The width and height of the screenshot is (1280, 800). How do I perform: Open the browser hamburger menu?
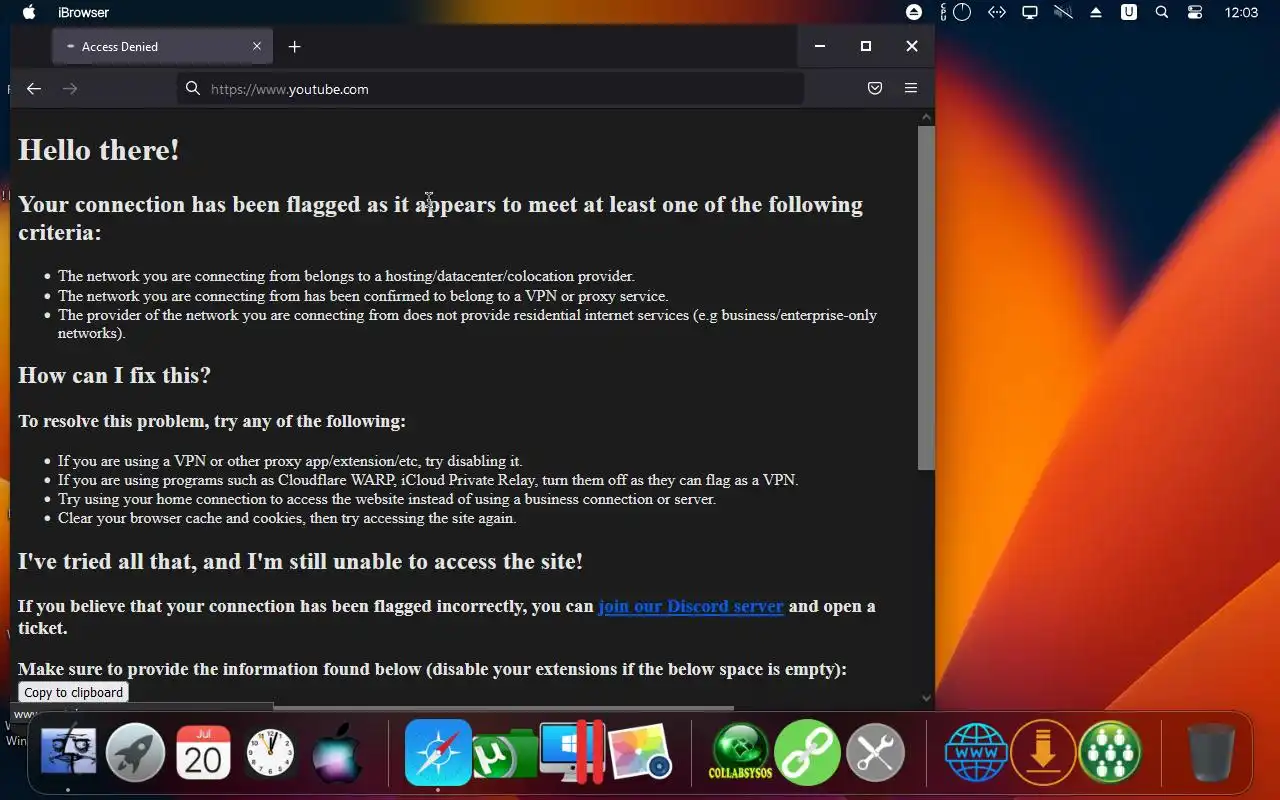tap(911, 88)
